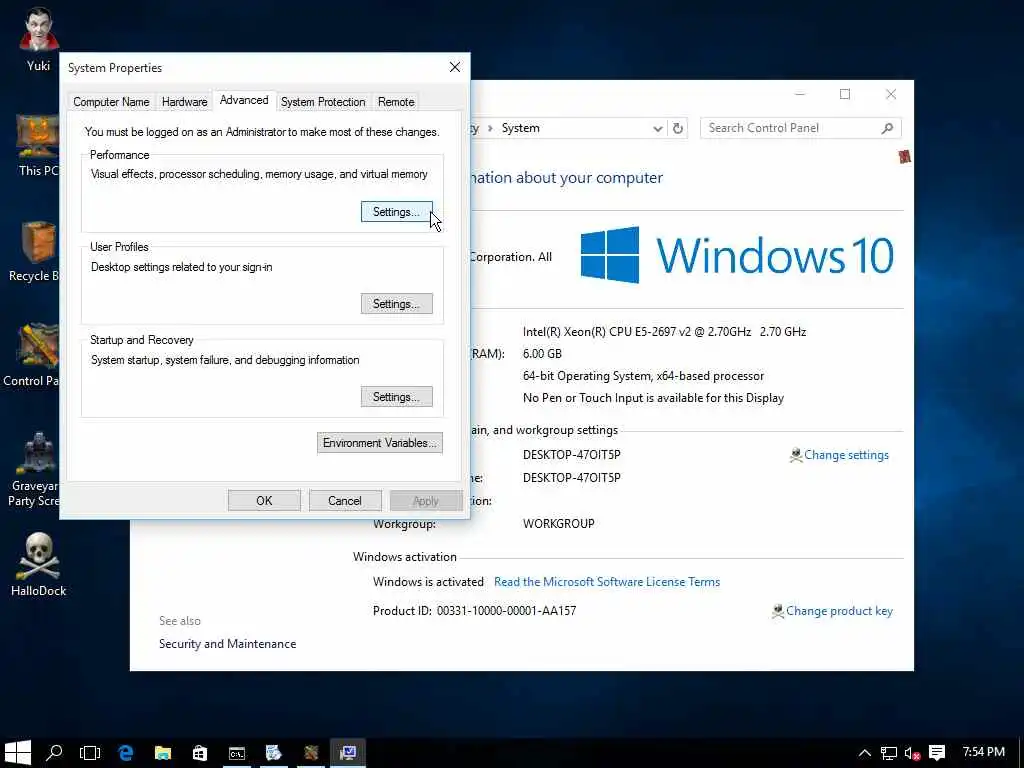The width and height of the screenshot is (1024, 768).
Task: Close the System Properties dialog
Action: [455, 67]
